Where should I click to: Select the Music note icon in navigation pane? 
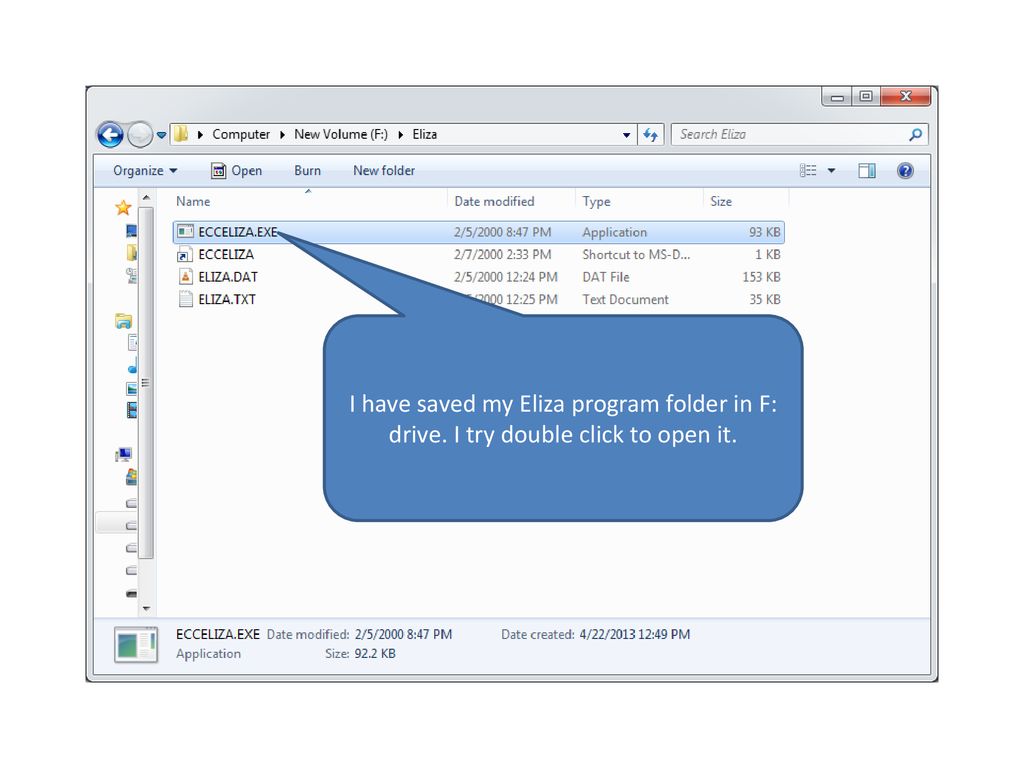click(x=132, y=365)
